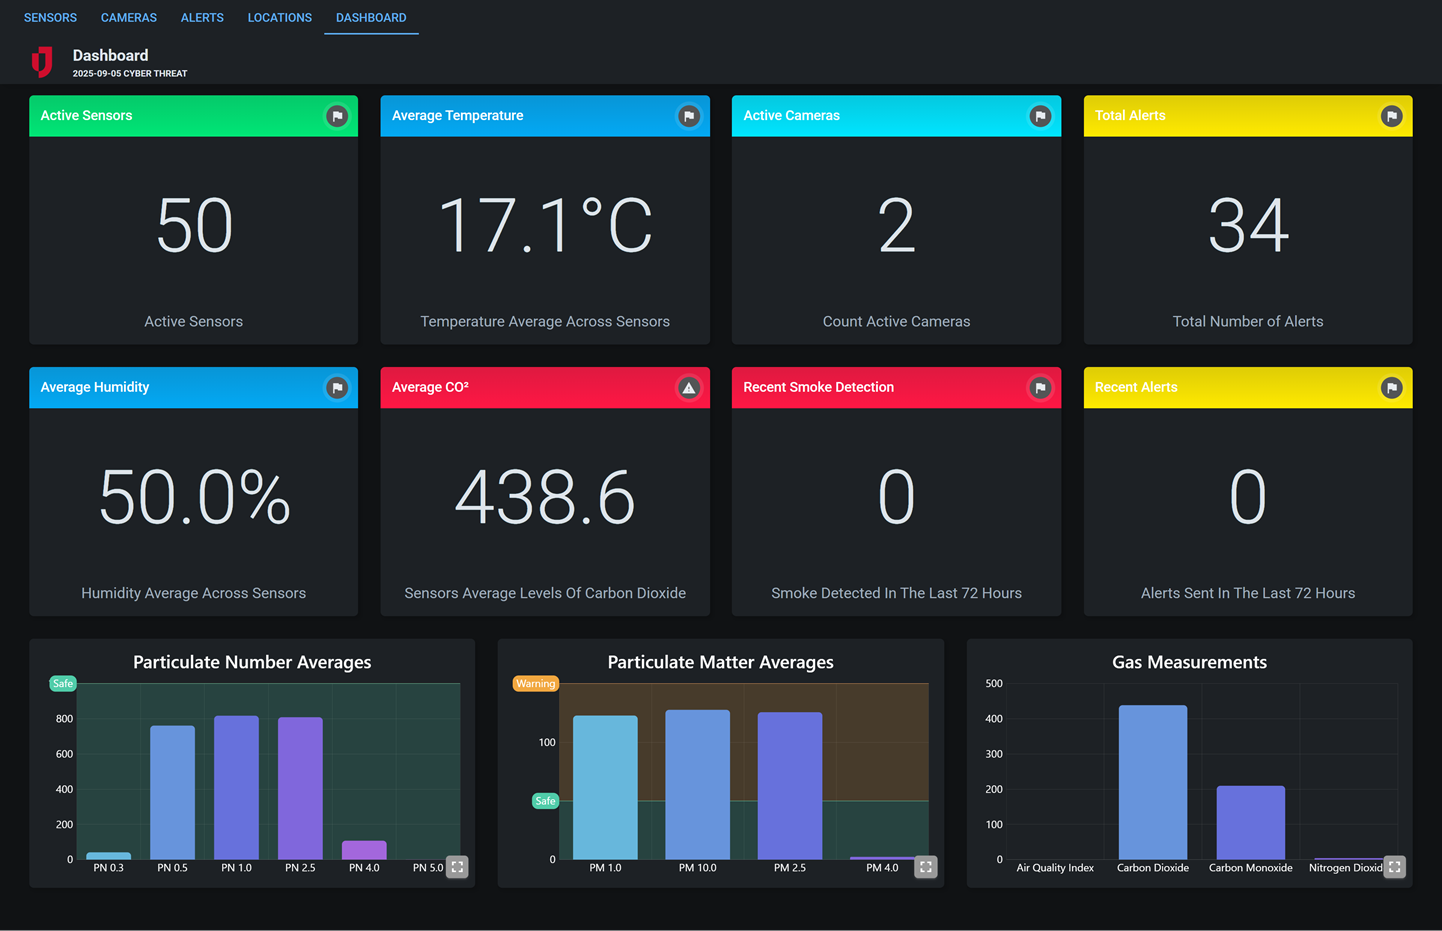Click the flag icon on Average Humidity card

tap(337, 388)
